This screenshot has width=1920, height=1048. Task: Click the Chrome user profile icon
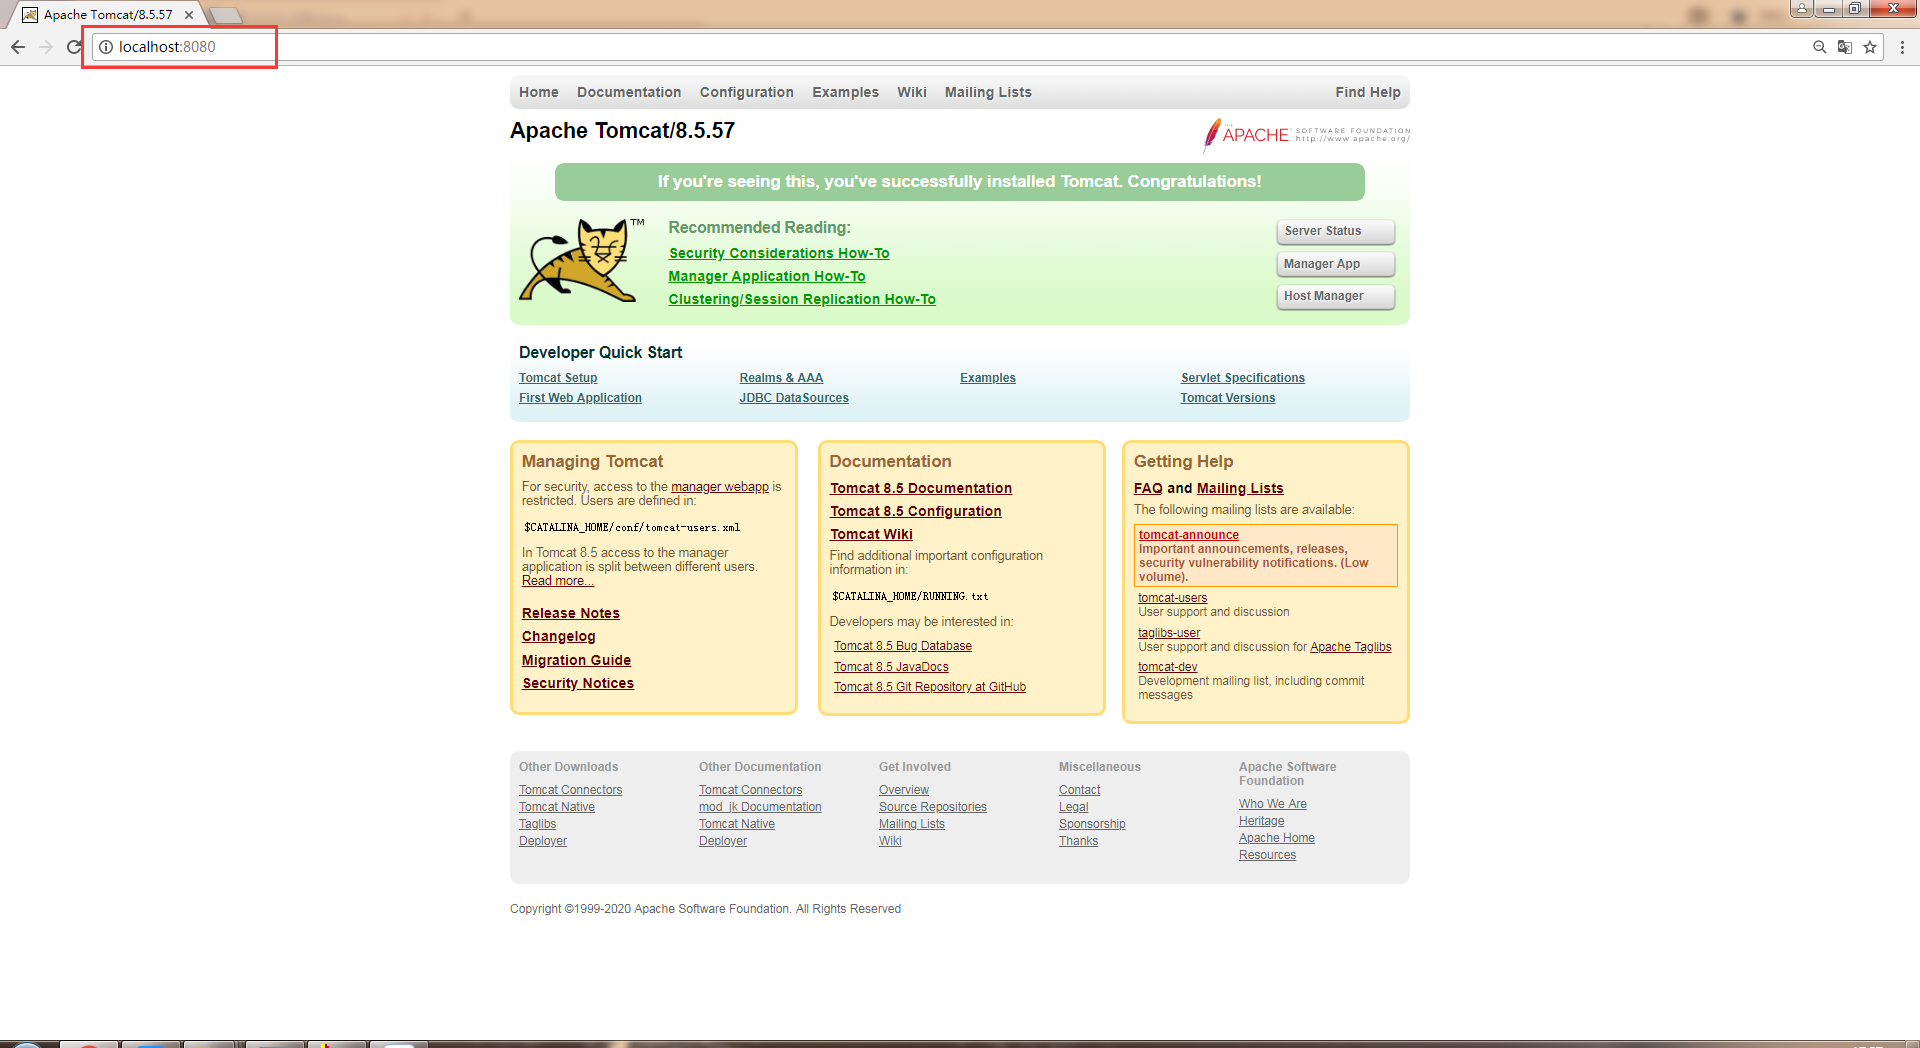1802,8
